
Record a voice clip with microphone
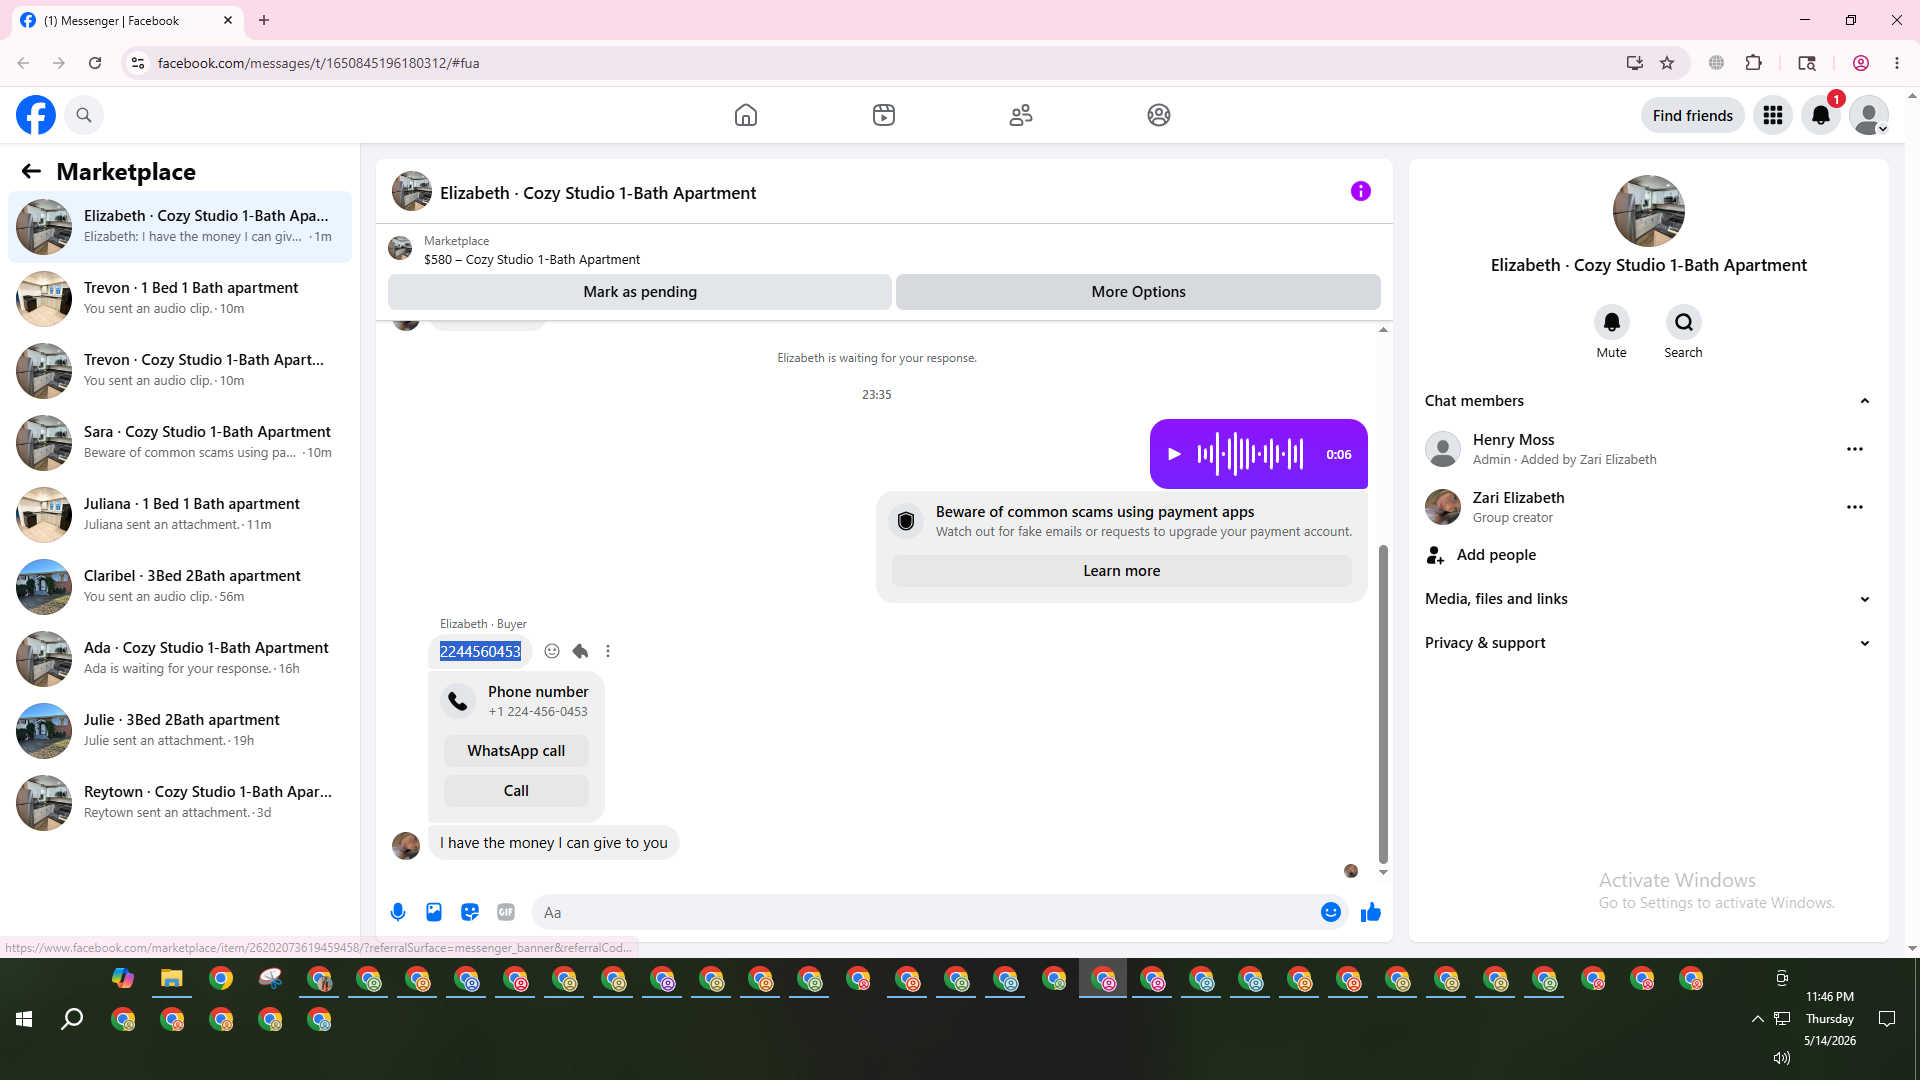(x=398, y=912)
